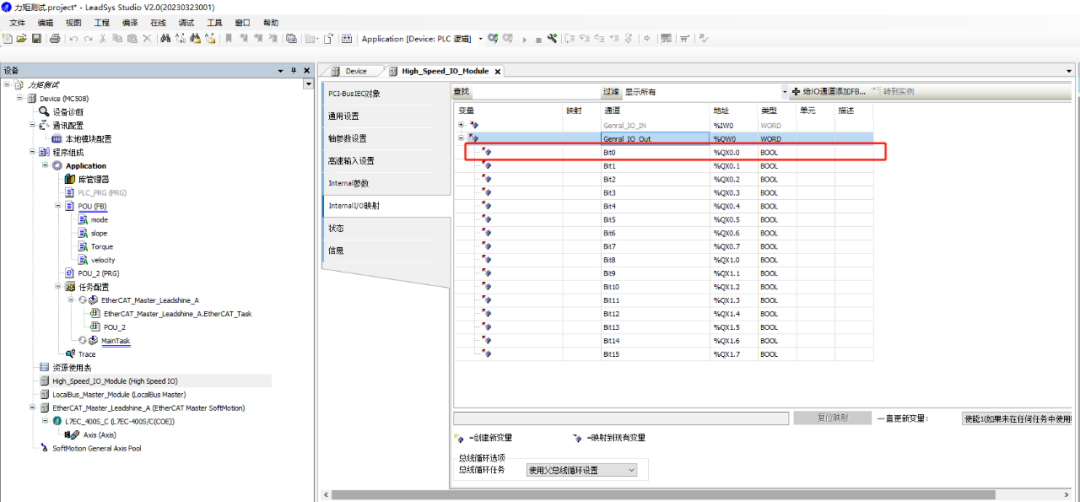Click the 资源使用表 table icon
The height and width of the screenshot is (502, 1080).
pyautogui.click(x=45, y=367)
